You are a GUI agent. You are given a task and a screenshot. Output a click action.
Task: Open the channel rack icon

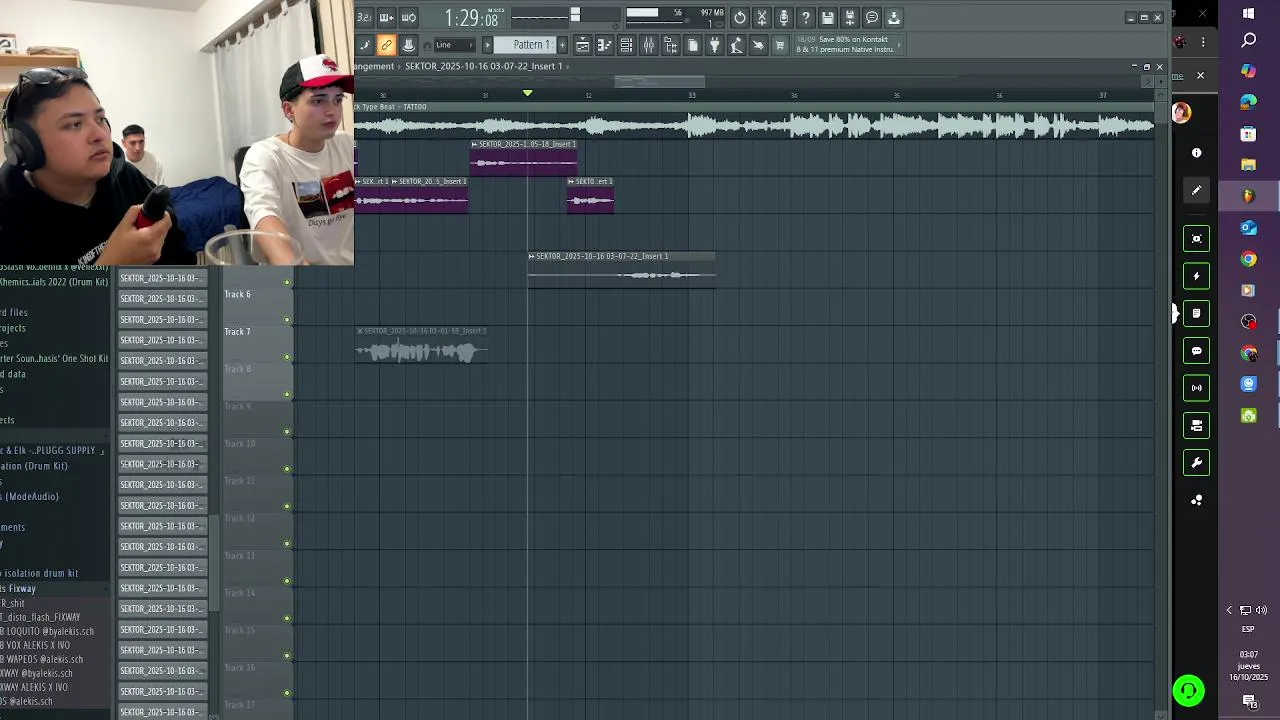626,45
